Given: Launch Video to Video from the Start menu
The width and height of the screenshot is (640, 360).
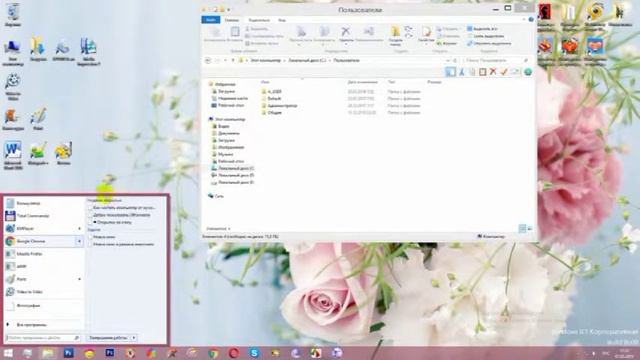Looking at the screenshot, I should click(x=44, y=292).
